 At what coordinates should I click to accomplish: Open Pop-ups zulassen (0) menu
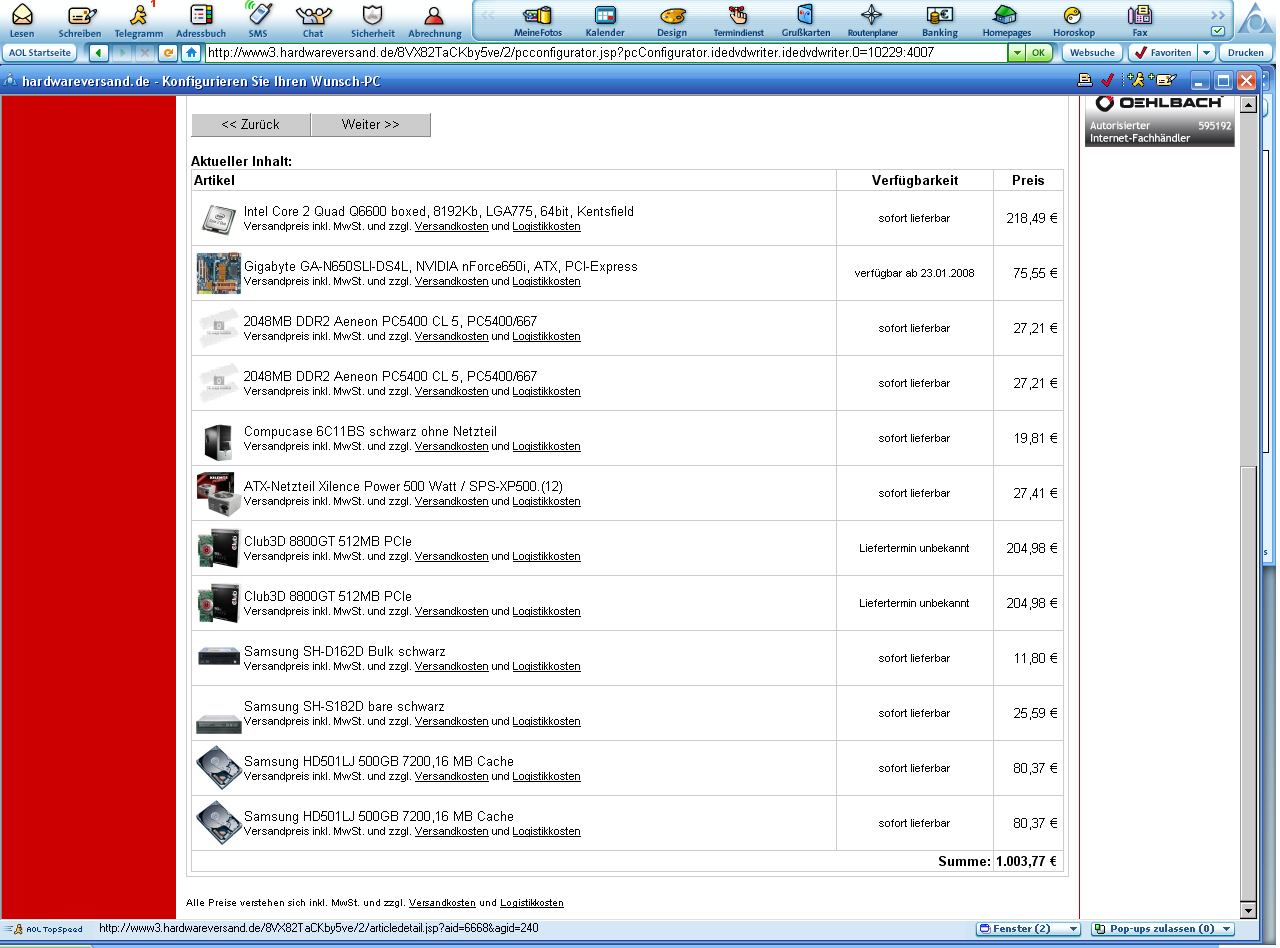click(1162, 929)
